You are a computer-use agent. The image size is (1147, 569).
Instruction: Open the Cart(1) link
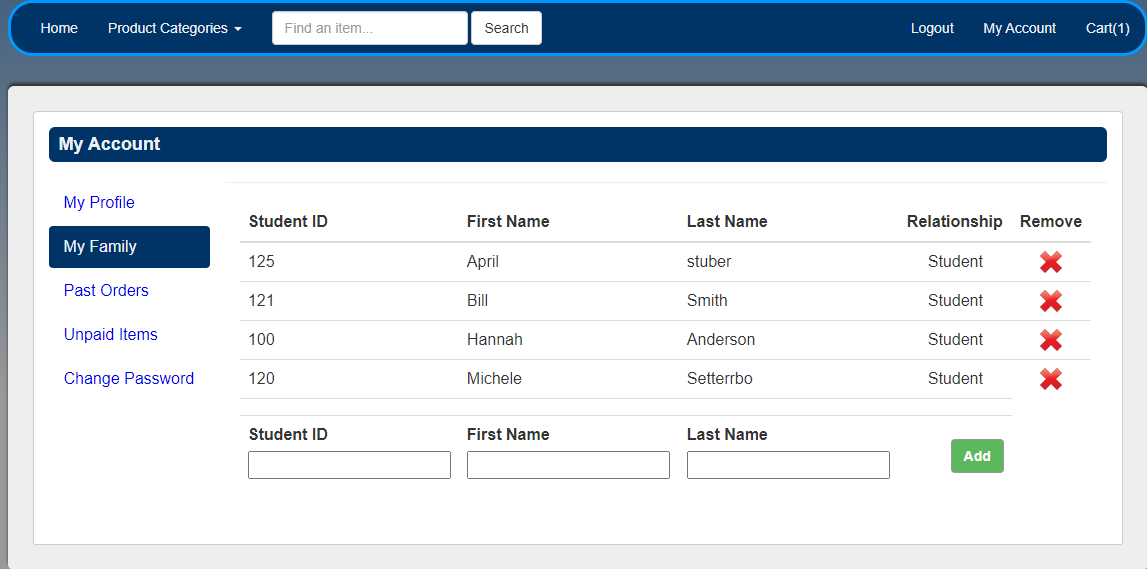coord(1107,28)
